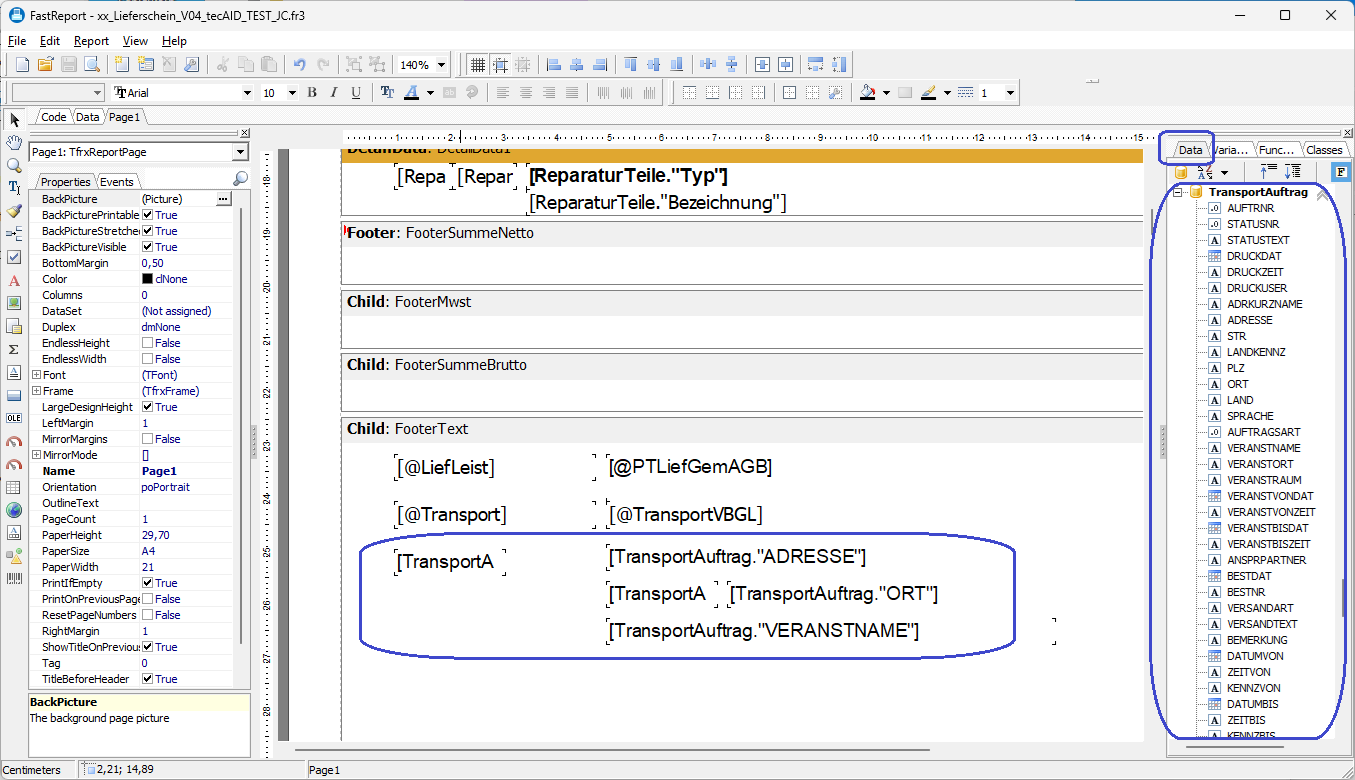Screen dimensions: 1355x780
Task: Switch to the Classes tab in data panel
Action: pyautogui.click(x=1324, y=150)
